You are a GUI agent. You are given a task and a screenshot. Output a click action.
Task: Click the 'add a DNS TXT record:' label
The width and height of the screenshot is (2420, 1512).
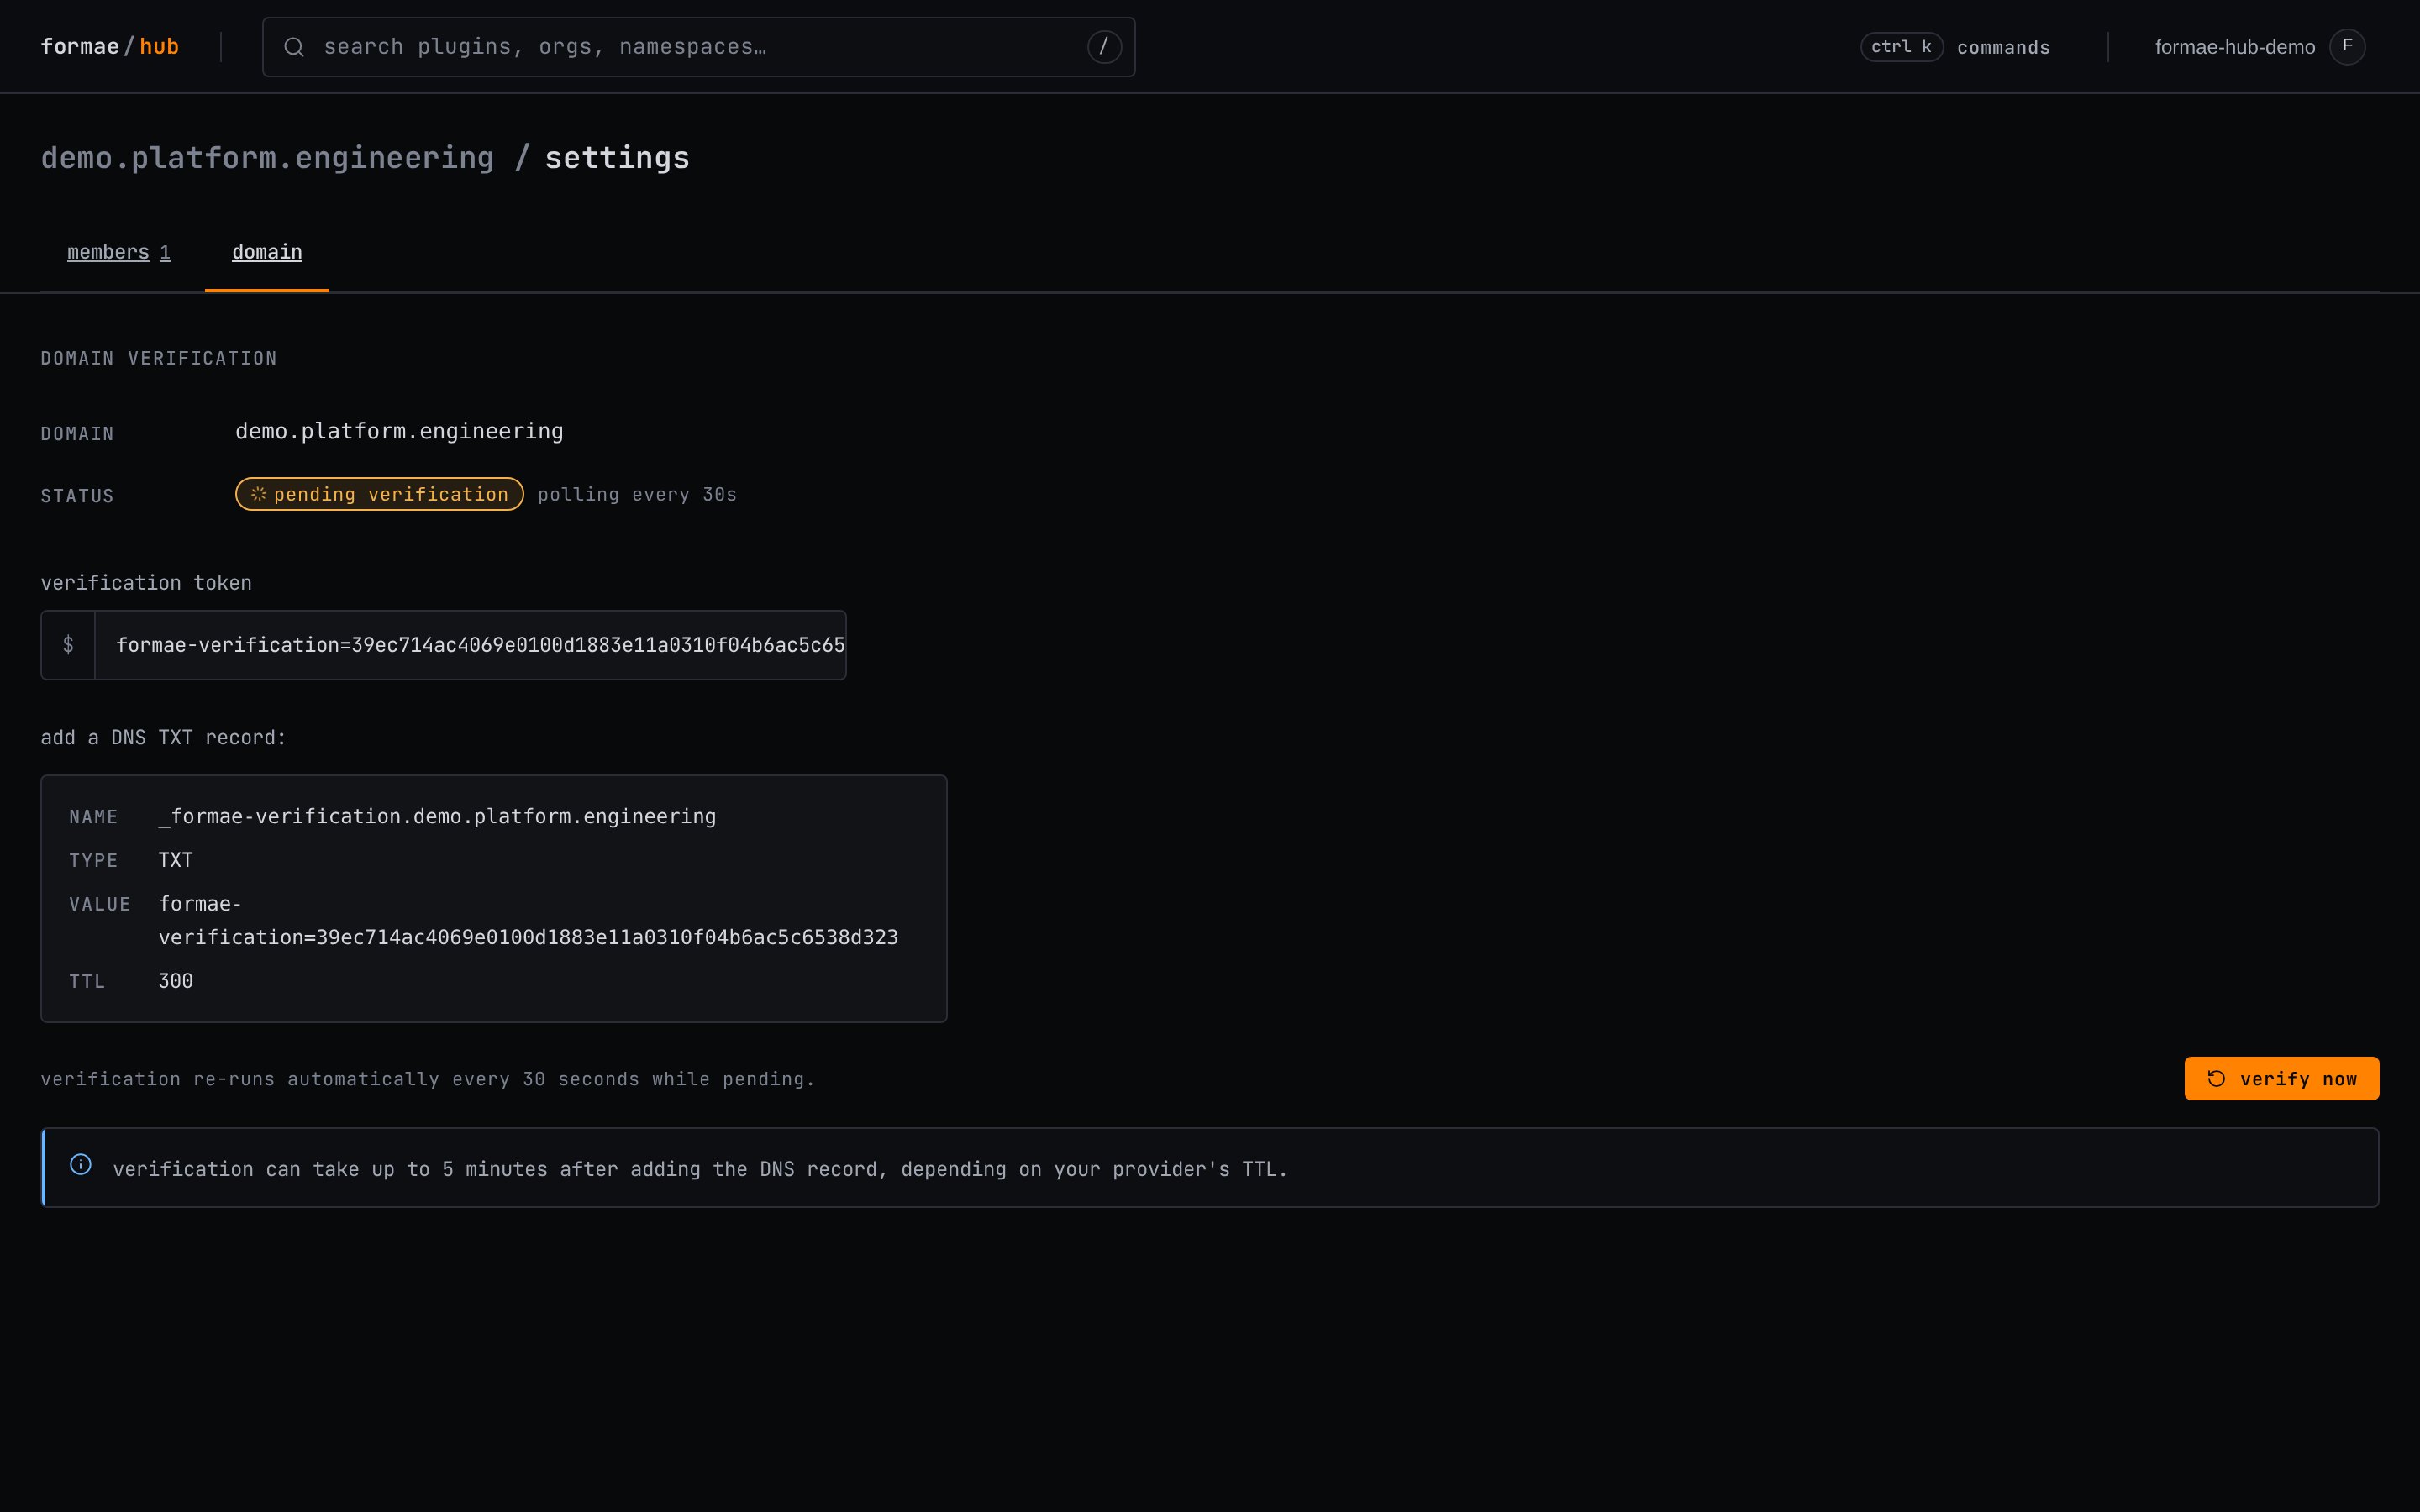click(163, 738)
